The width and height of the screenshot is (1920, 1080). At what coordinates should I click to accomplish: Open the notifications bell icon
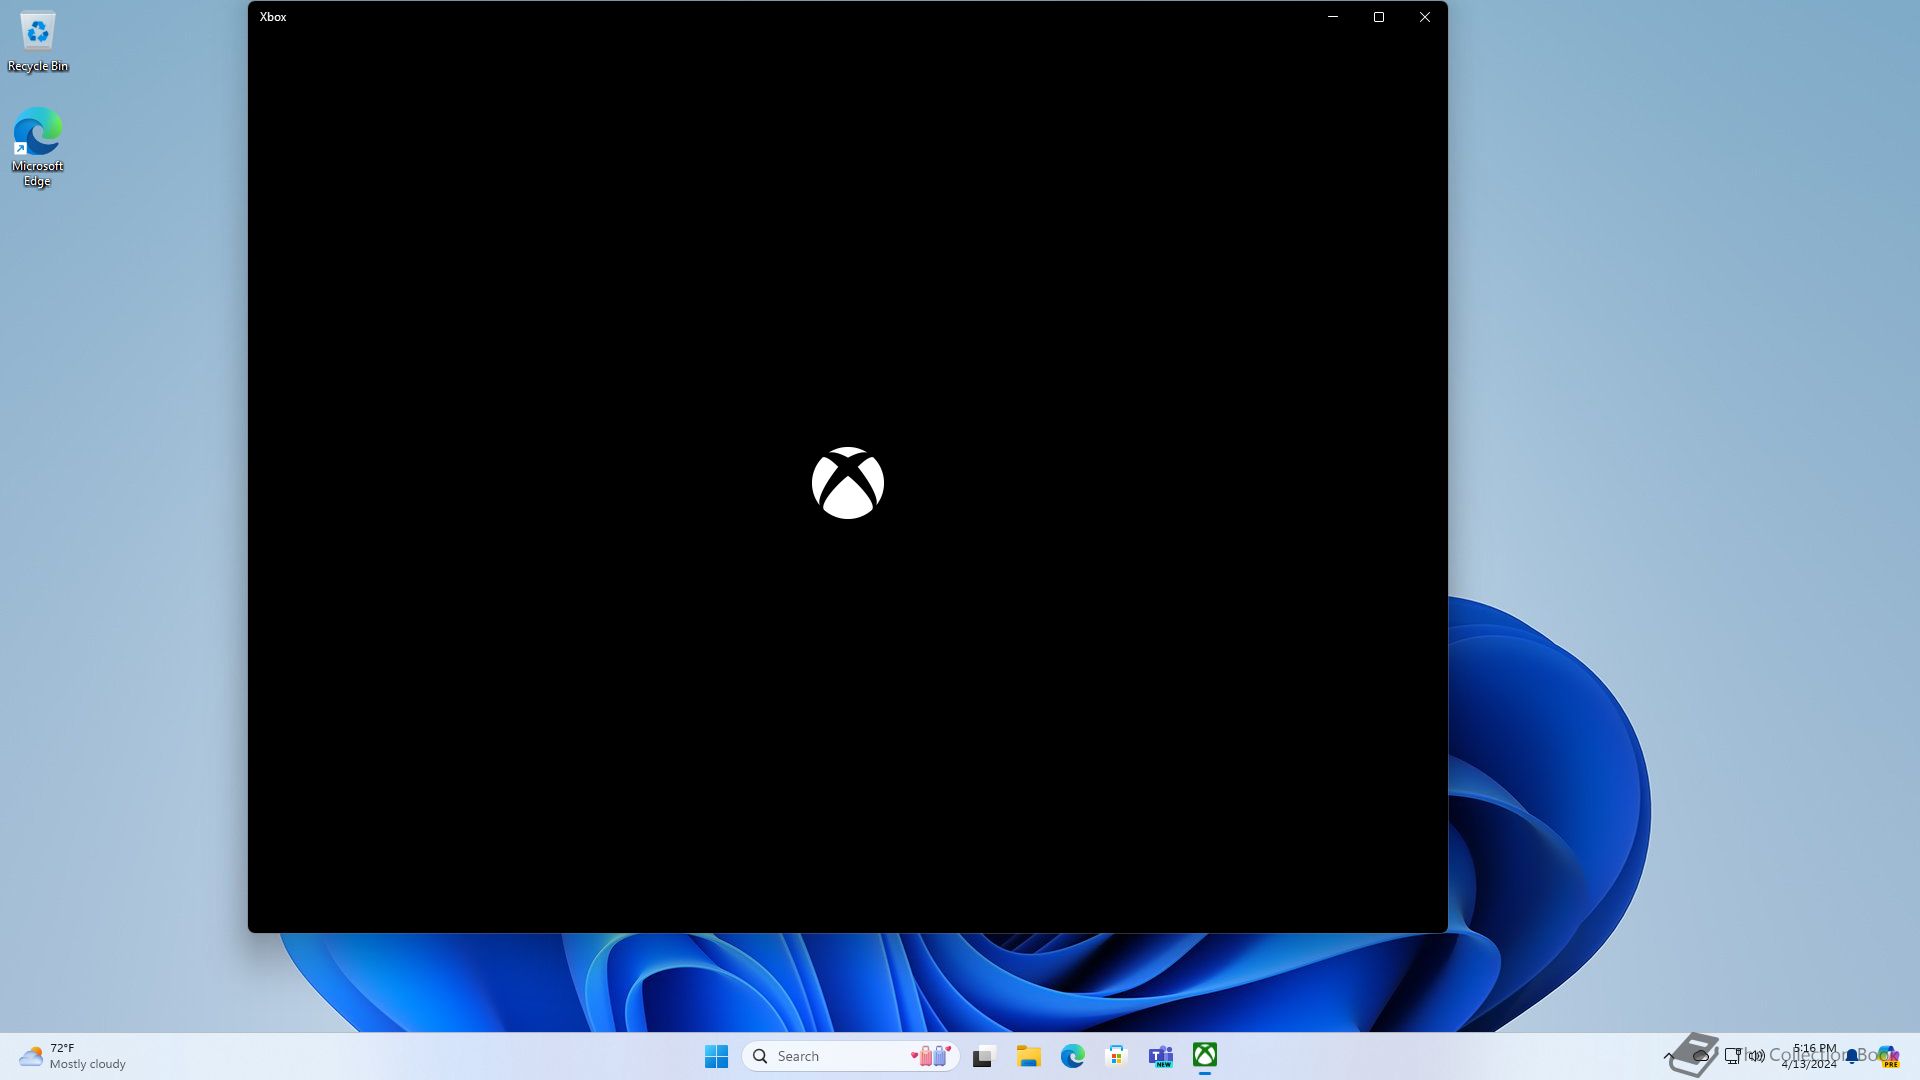click(x=1852, y=1056)
